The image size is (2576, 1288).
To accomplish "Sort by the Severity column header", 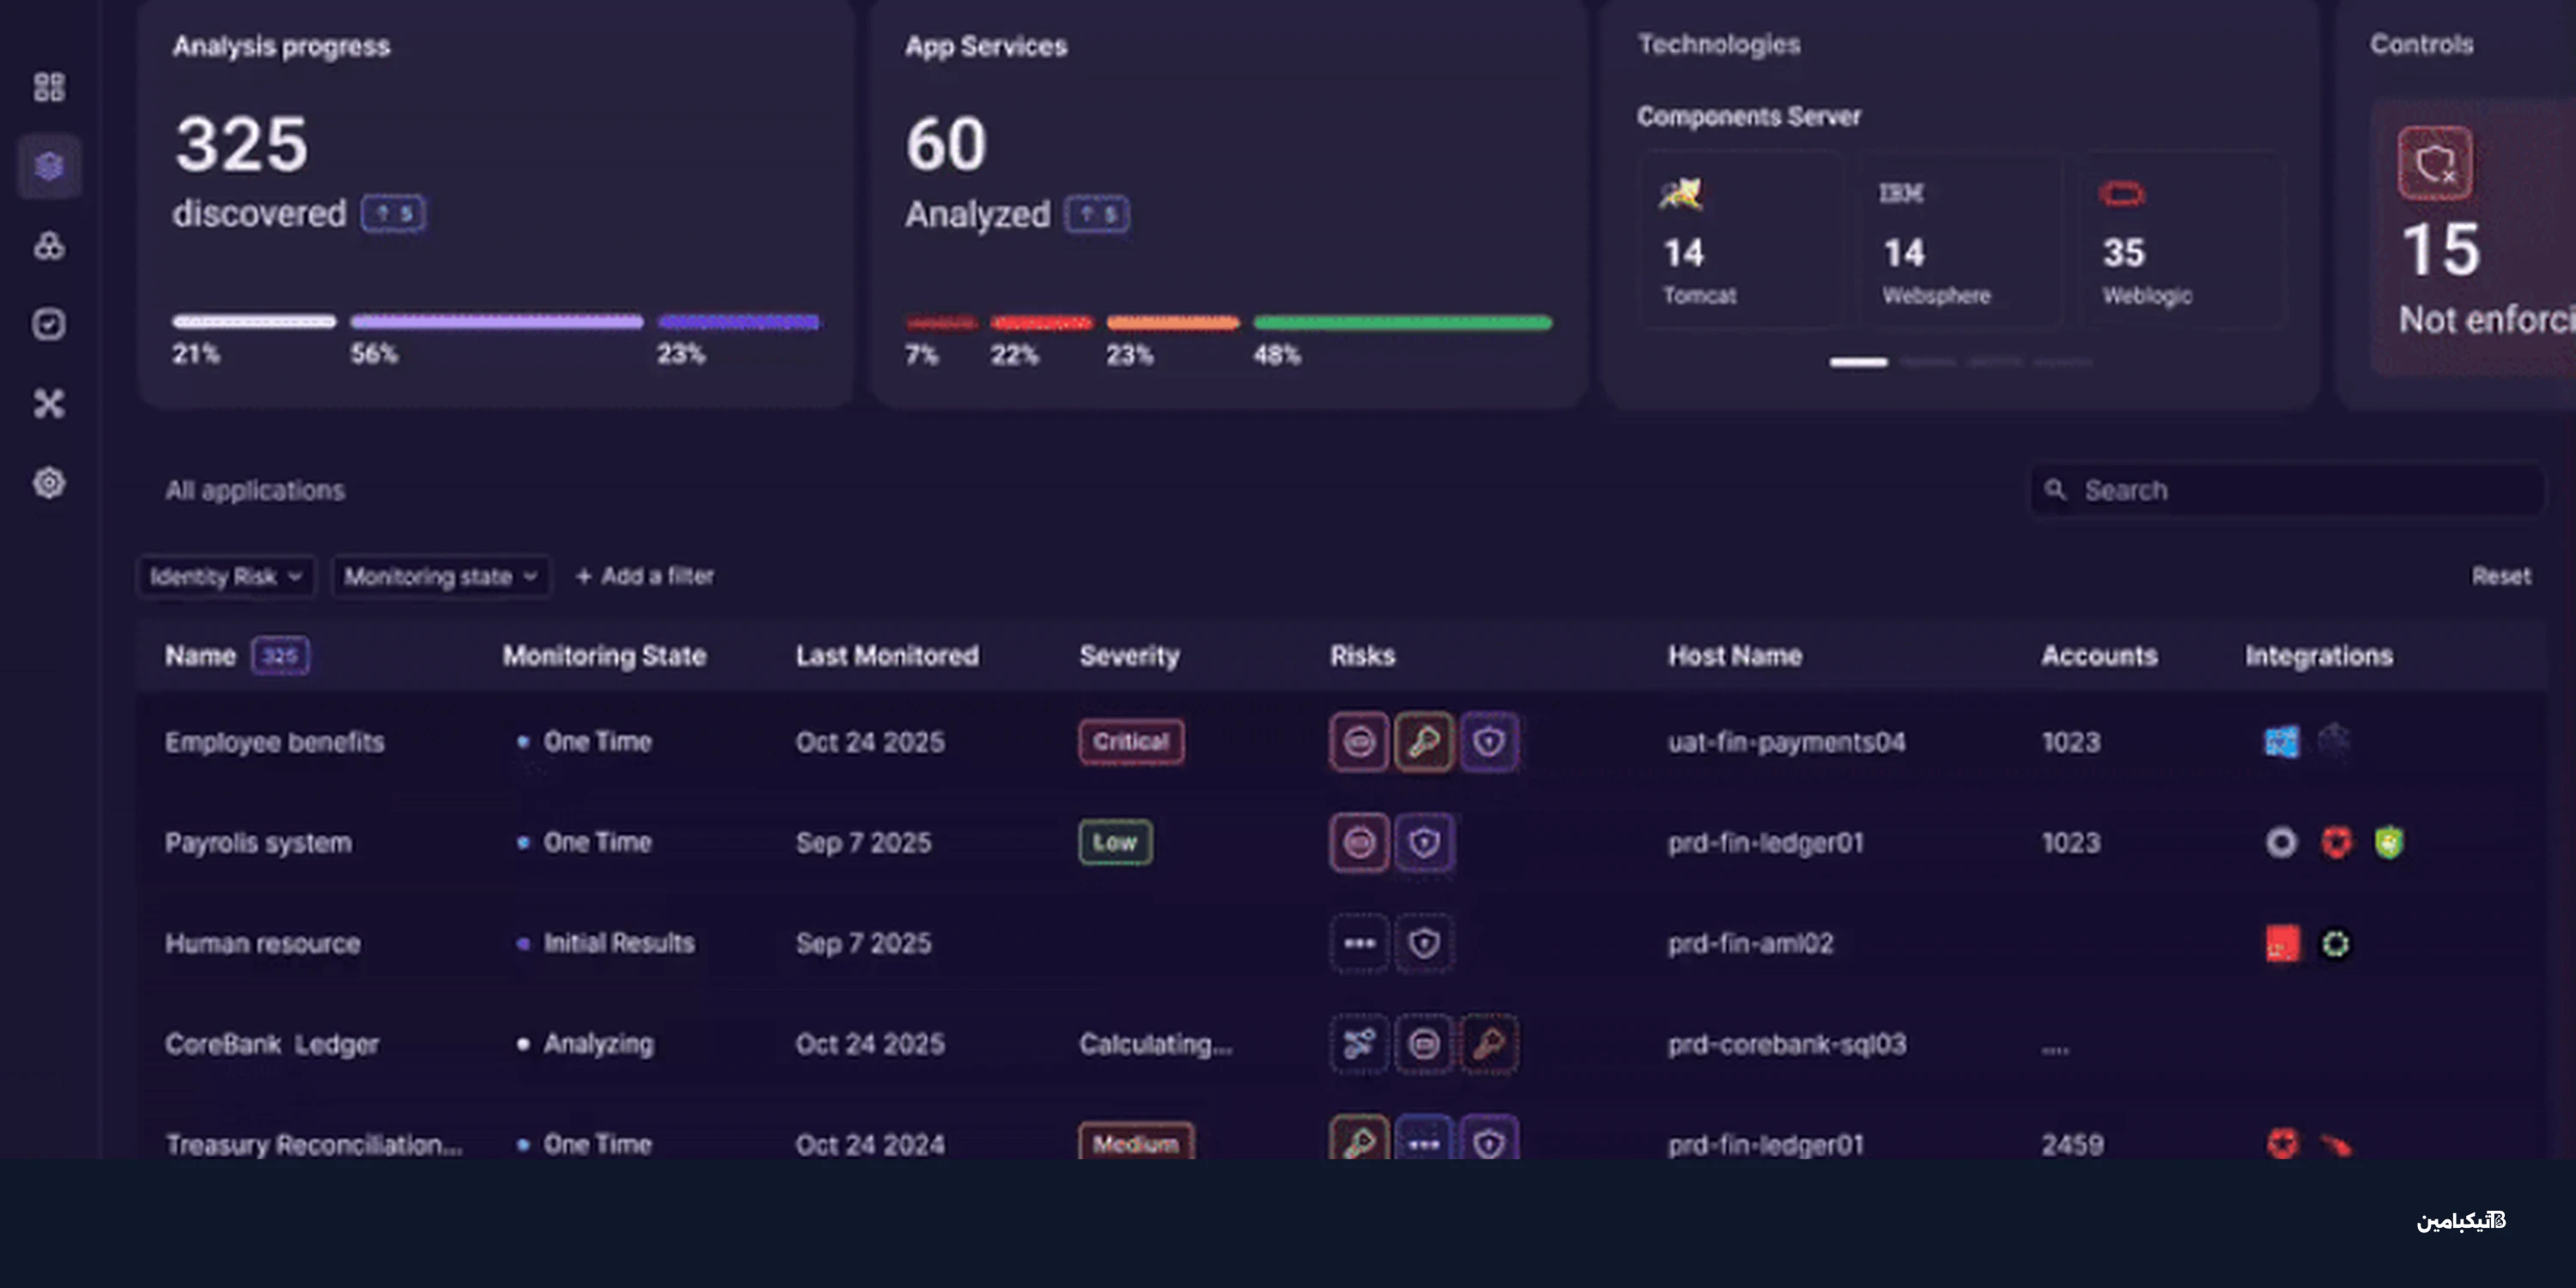I will tap(1129, 656).
